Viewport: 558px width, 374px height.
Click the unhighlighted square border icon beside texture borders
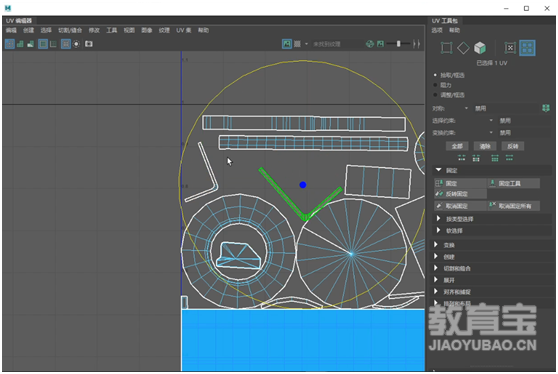click(53, 44)
